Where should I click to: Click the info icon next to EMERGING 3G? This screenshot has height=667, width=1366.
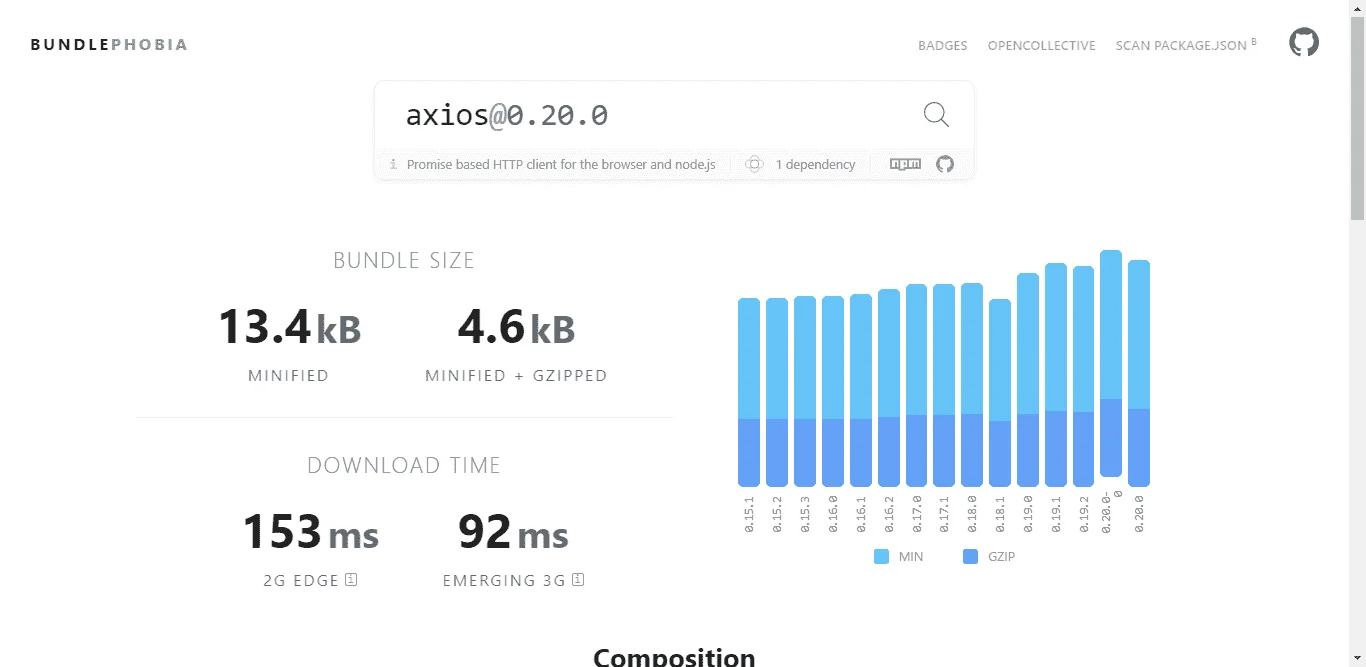pos(578,579)
